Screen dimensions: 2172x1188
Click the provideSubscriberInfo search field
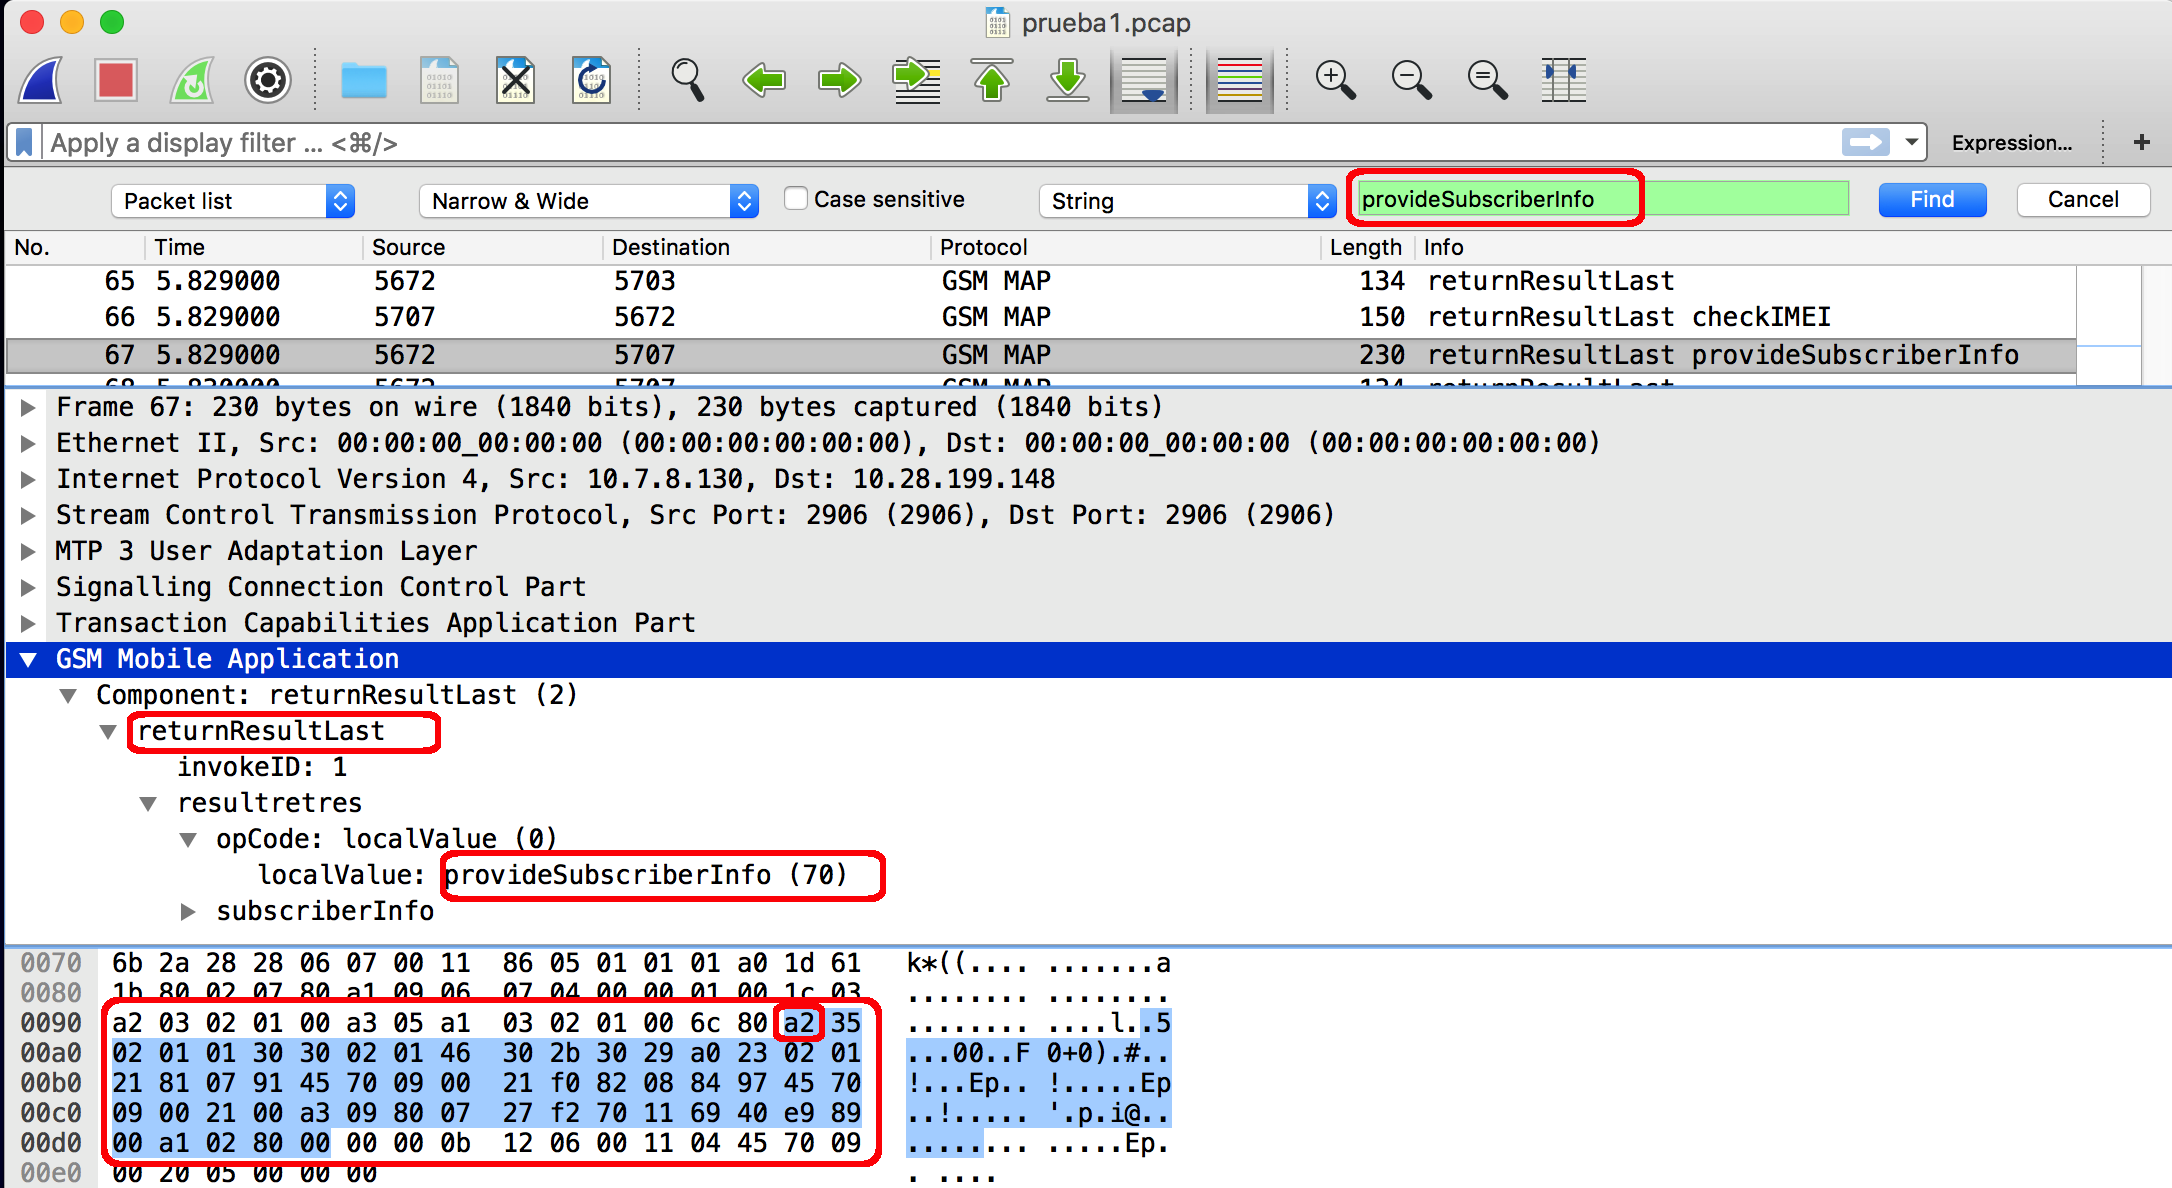[1602, 199]
